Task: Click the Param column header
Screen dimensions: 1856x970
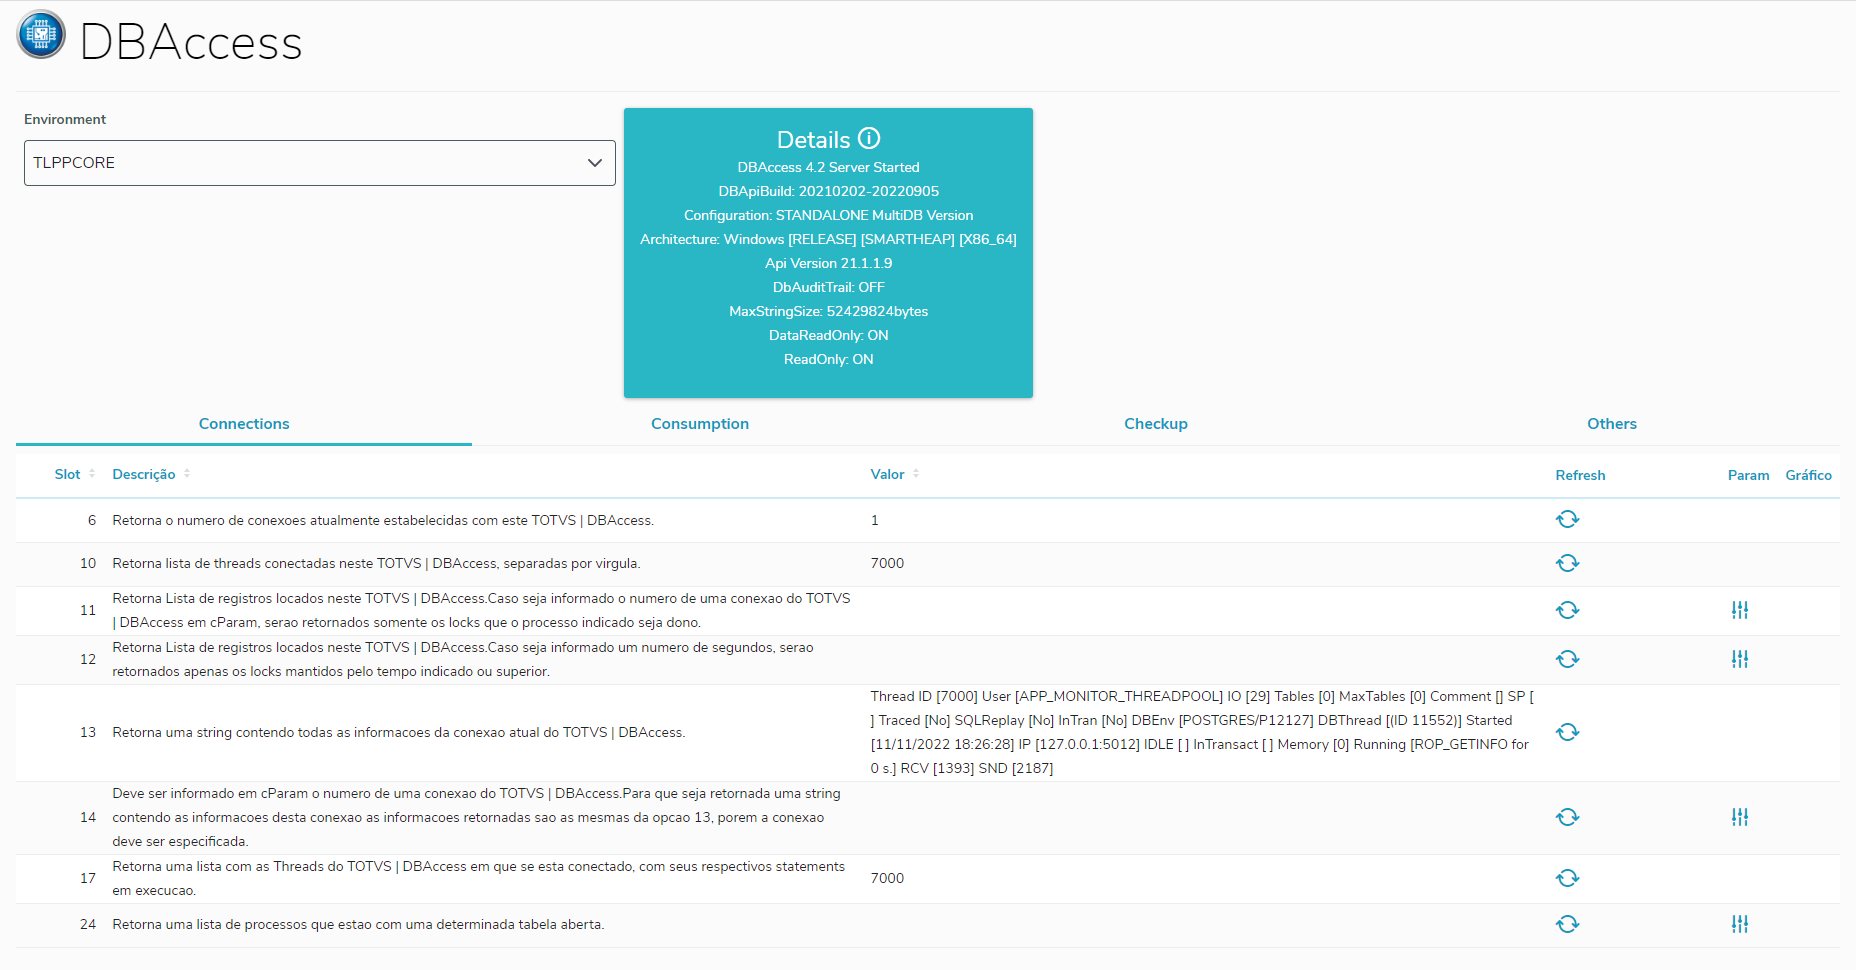Action: (1748, 475)
